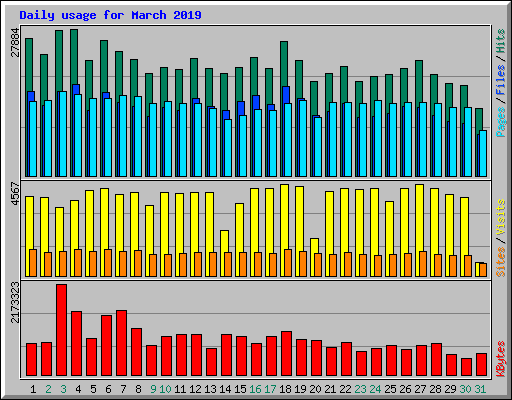Click day label 8 on the x-axis
This screenshot has width=512, height=400.
pyautogui.click(x=138, y=389)
